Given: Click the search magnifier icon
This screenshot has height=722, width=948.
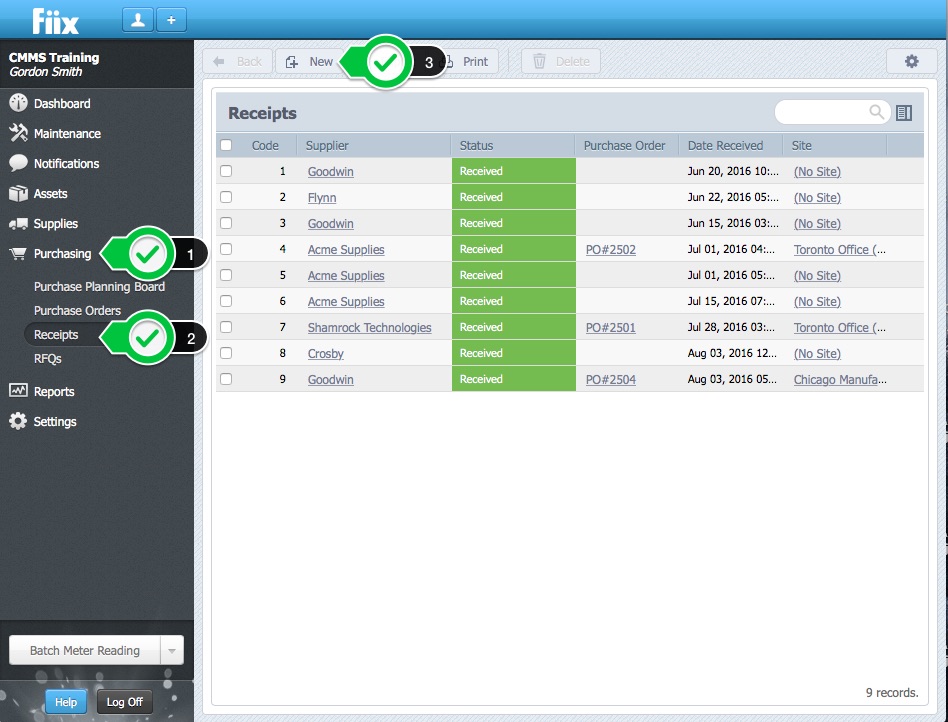Looking at the screenshot, I should [876, 112].
